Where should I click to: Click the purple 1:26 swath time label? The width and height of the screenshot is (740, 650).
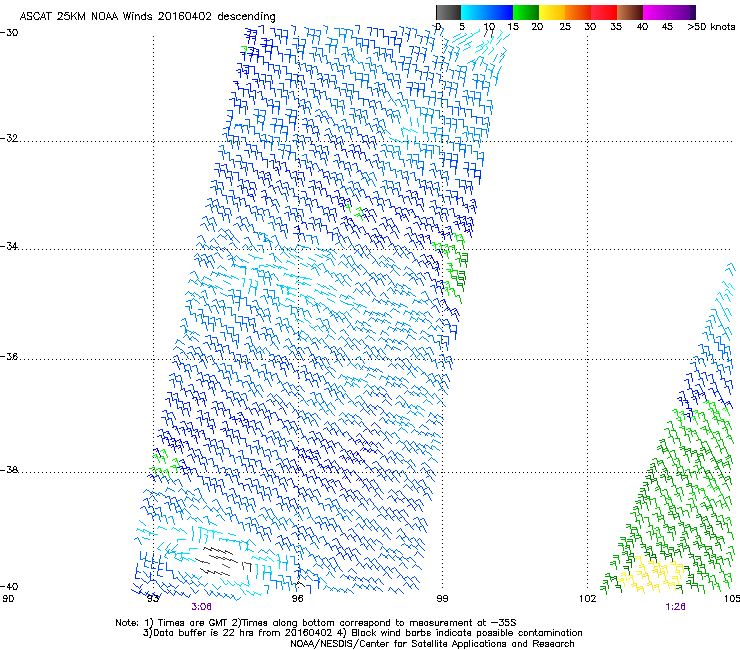(x=675, y=607)
